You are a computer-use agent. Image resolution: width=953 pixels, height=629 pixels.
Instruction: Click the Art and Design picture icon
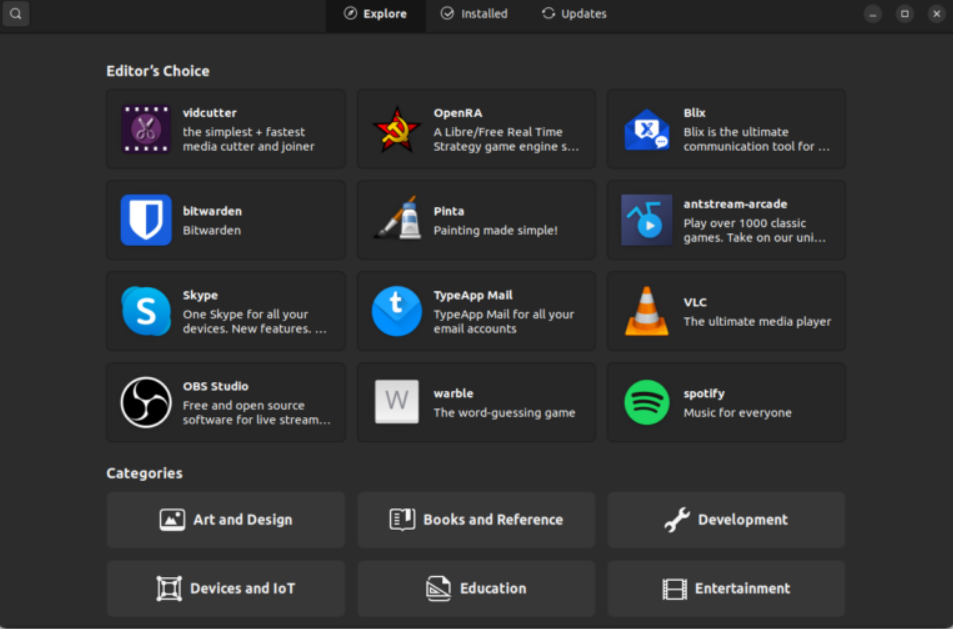coord(172,520)
